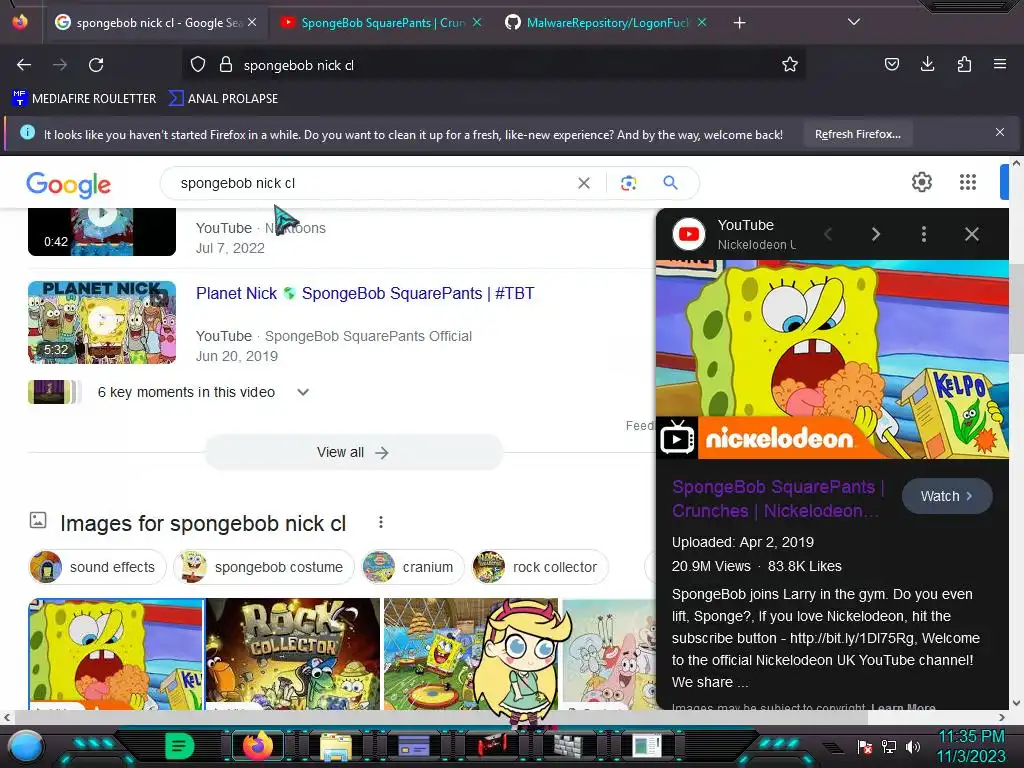Click the YouTube icon in preview panel
The width and height of the screenshot is (1024, 768).
(x=689, y=234)
